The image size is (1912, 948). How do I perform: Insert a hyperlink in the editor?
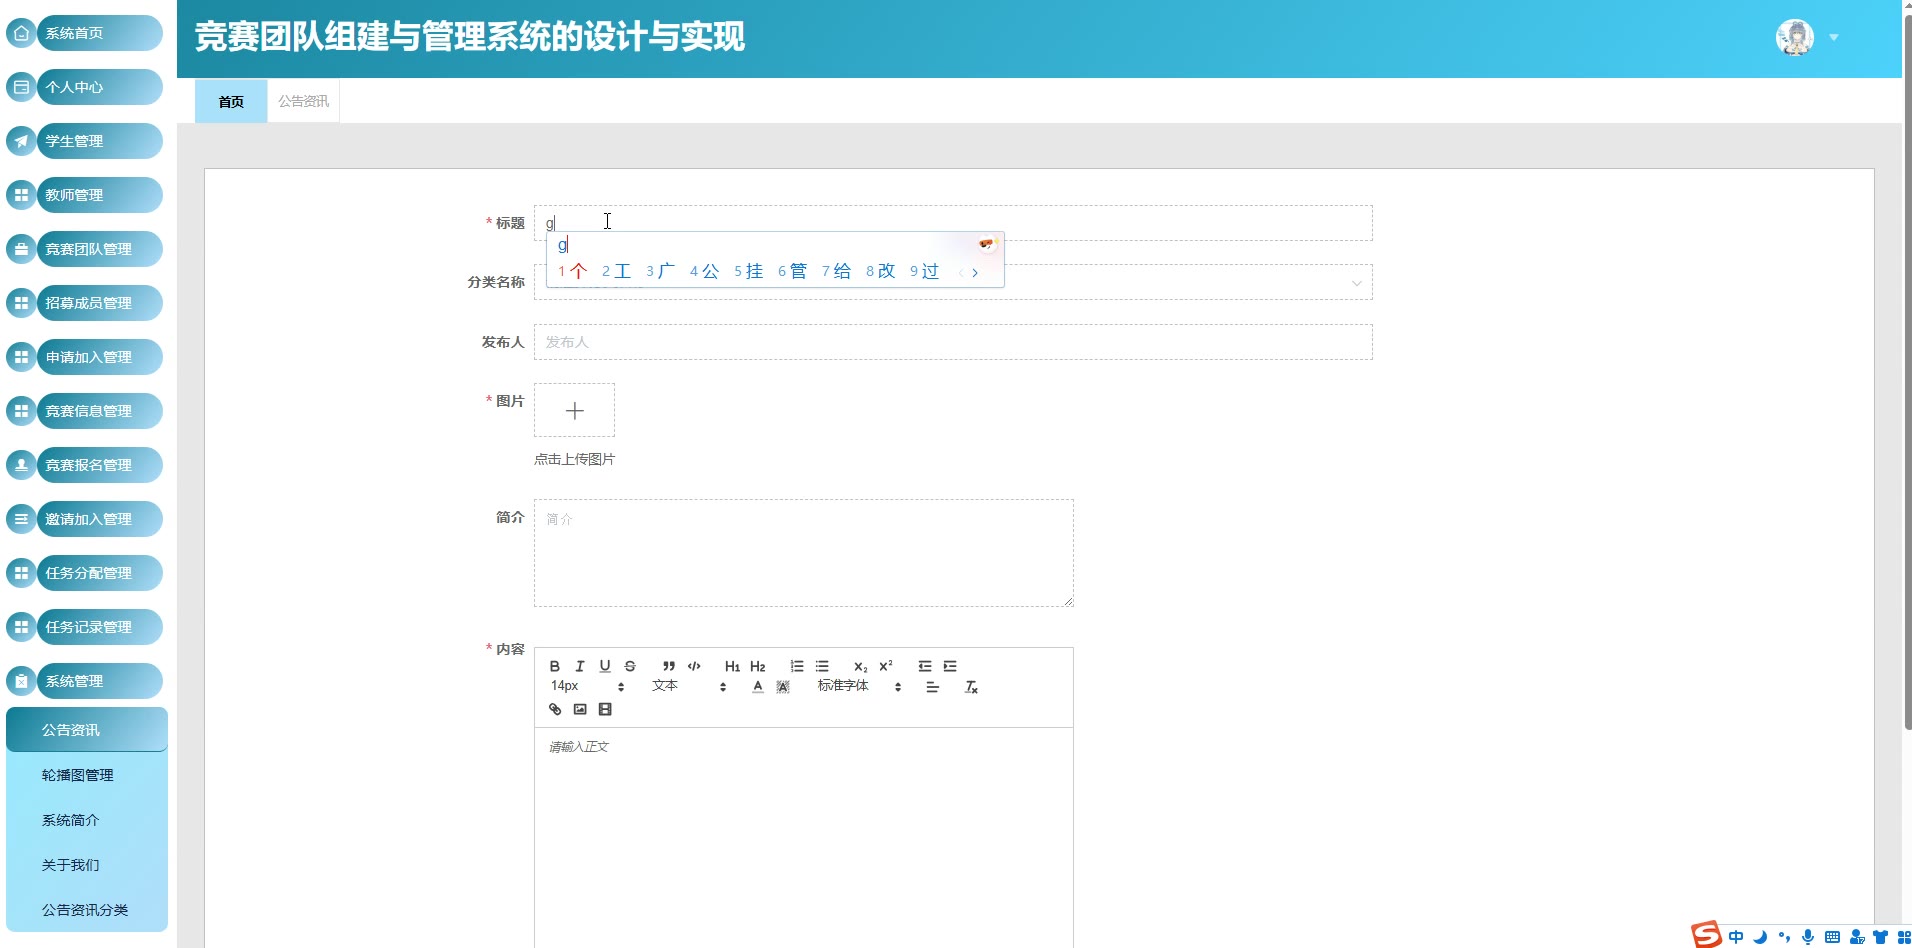coord(555,709)
